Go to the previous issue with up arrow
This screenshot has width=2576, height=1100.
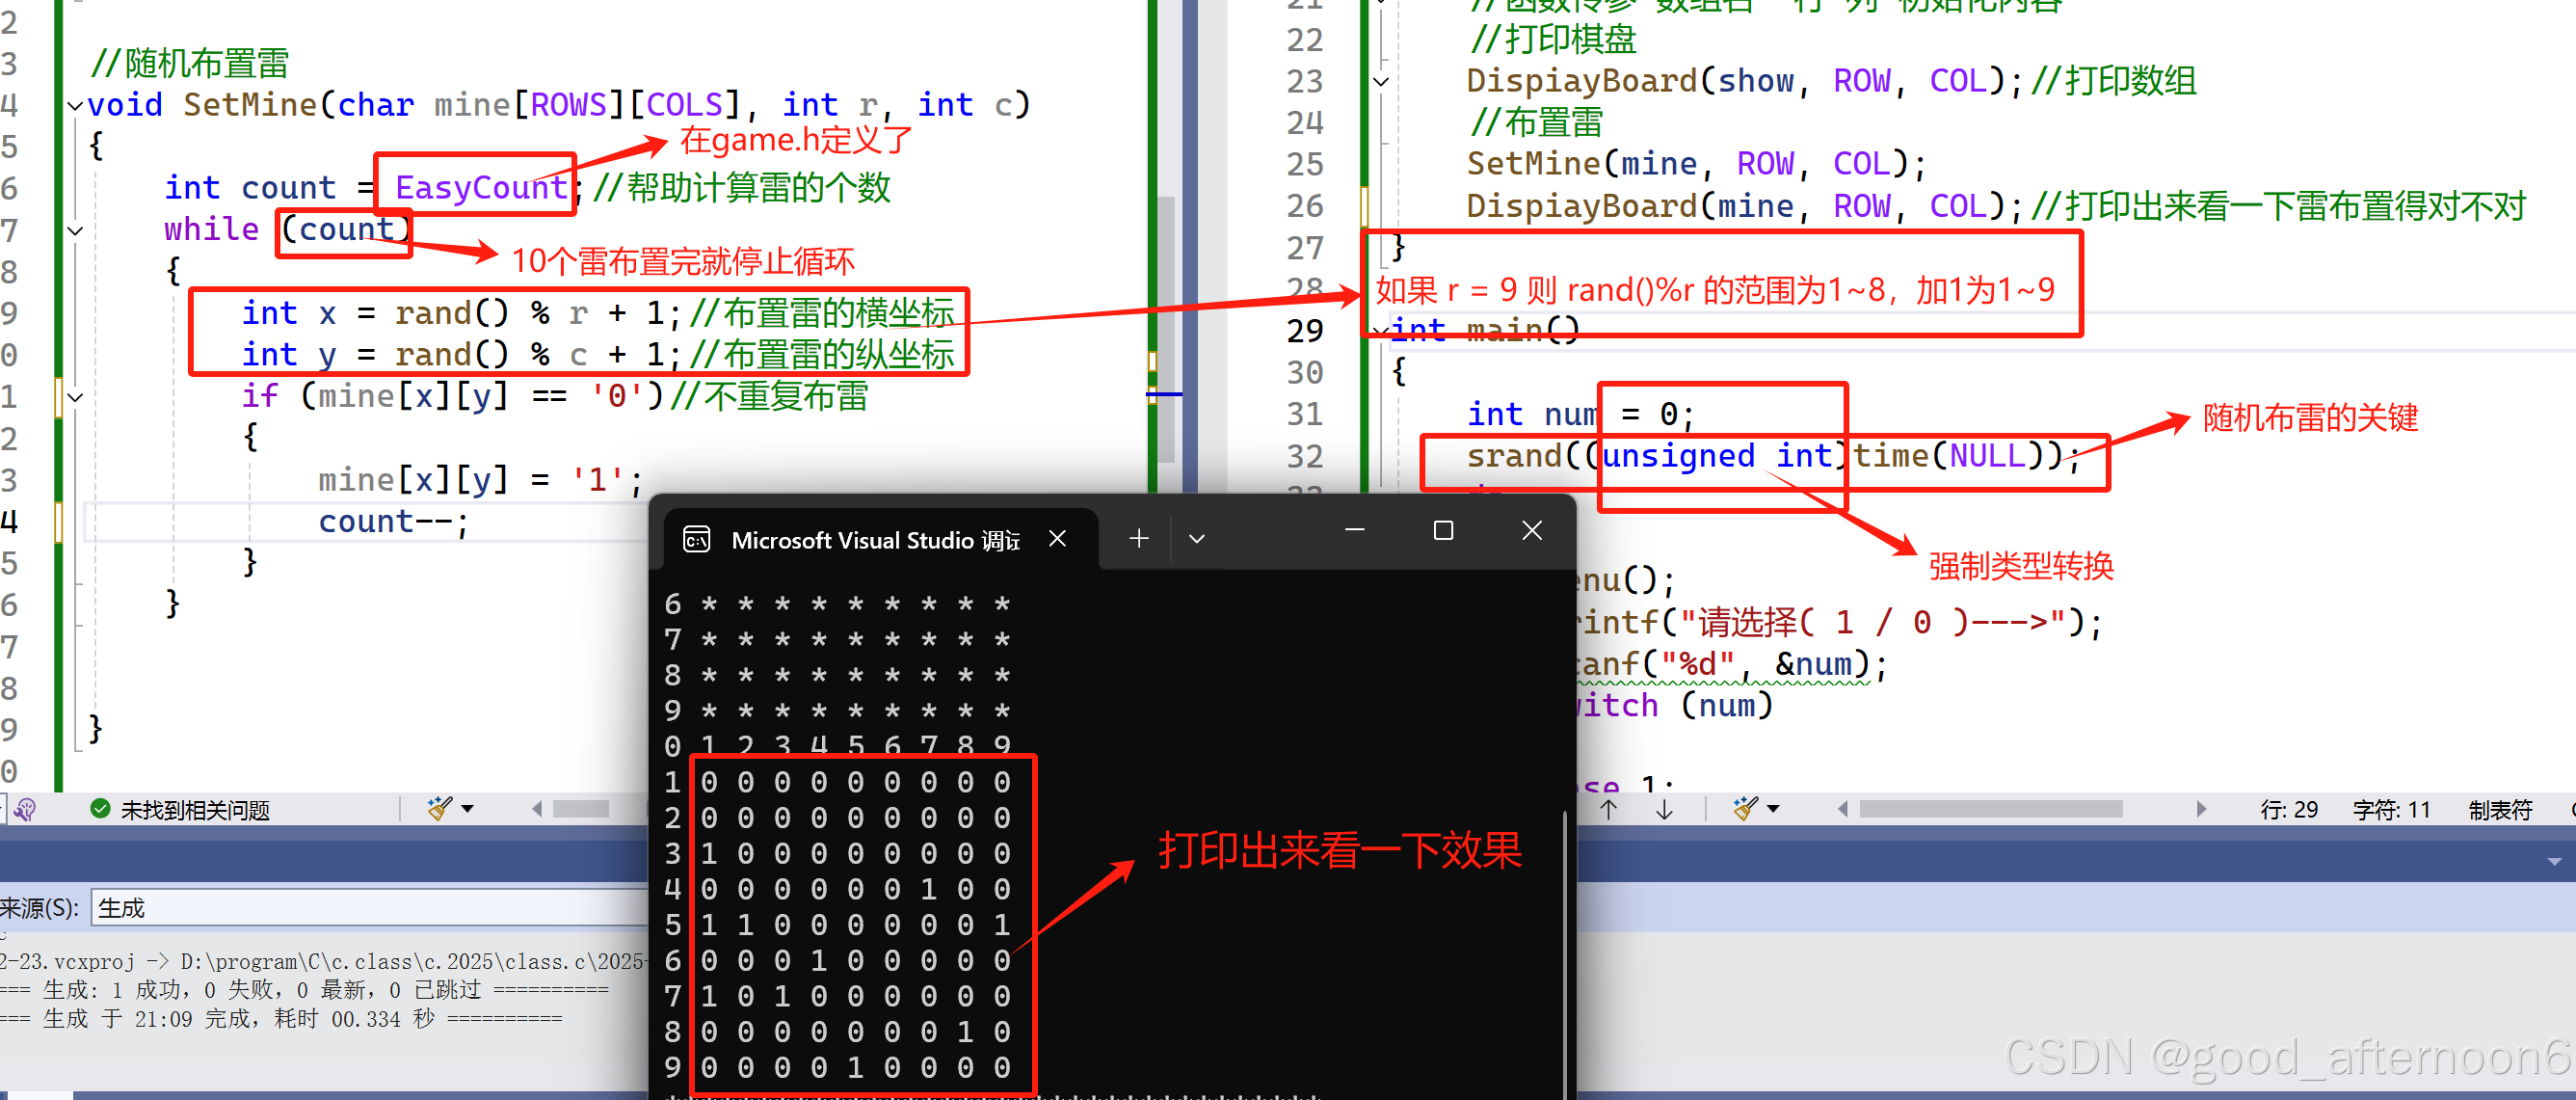pyautogui.click(x=1608, y=809)
